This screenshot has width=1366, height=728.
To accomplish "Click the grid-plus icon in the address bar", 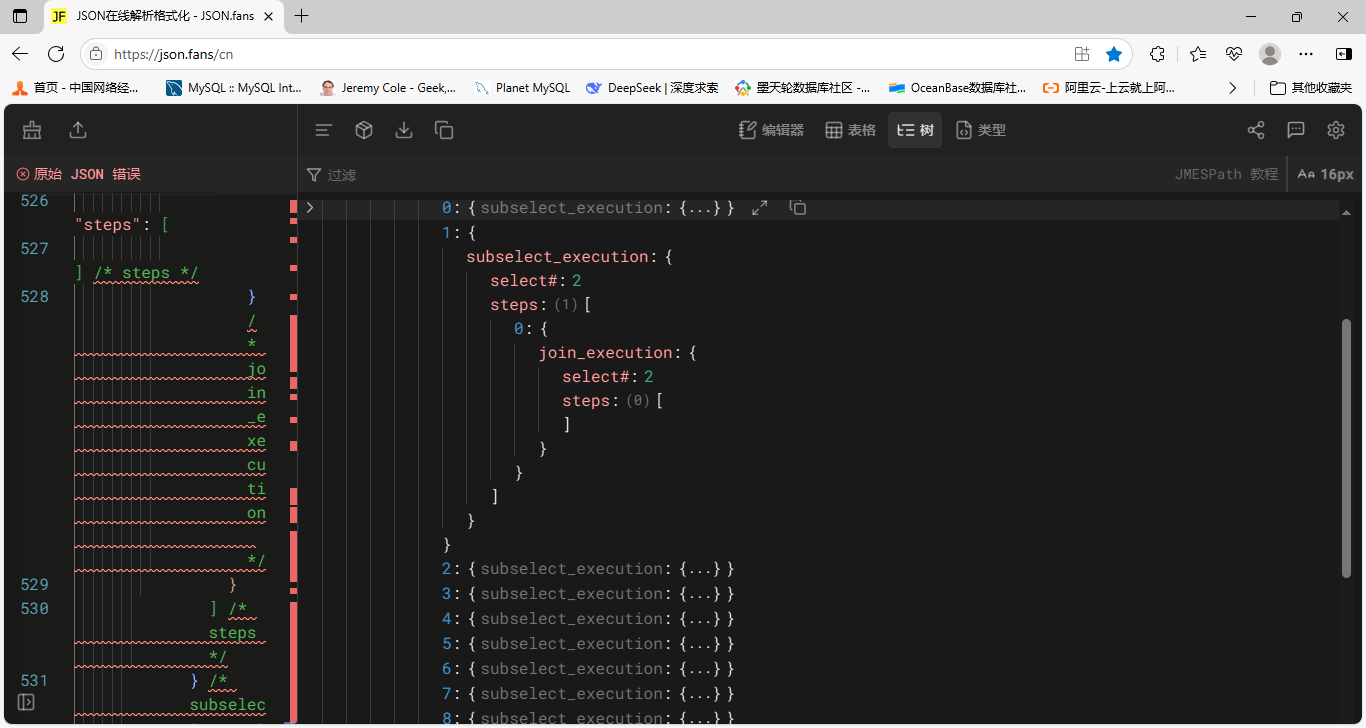I will 1082,54.
